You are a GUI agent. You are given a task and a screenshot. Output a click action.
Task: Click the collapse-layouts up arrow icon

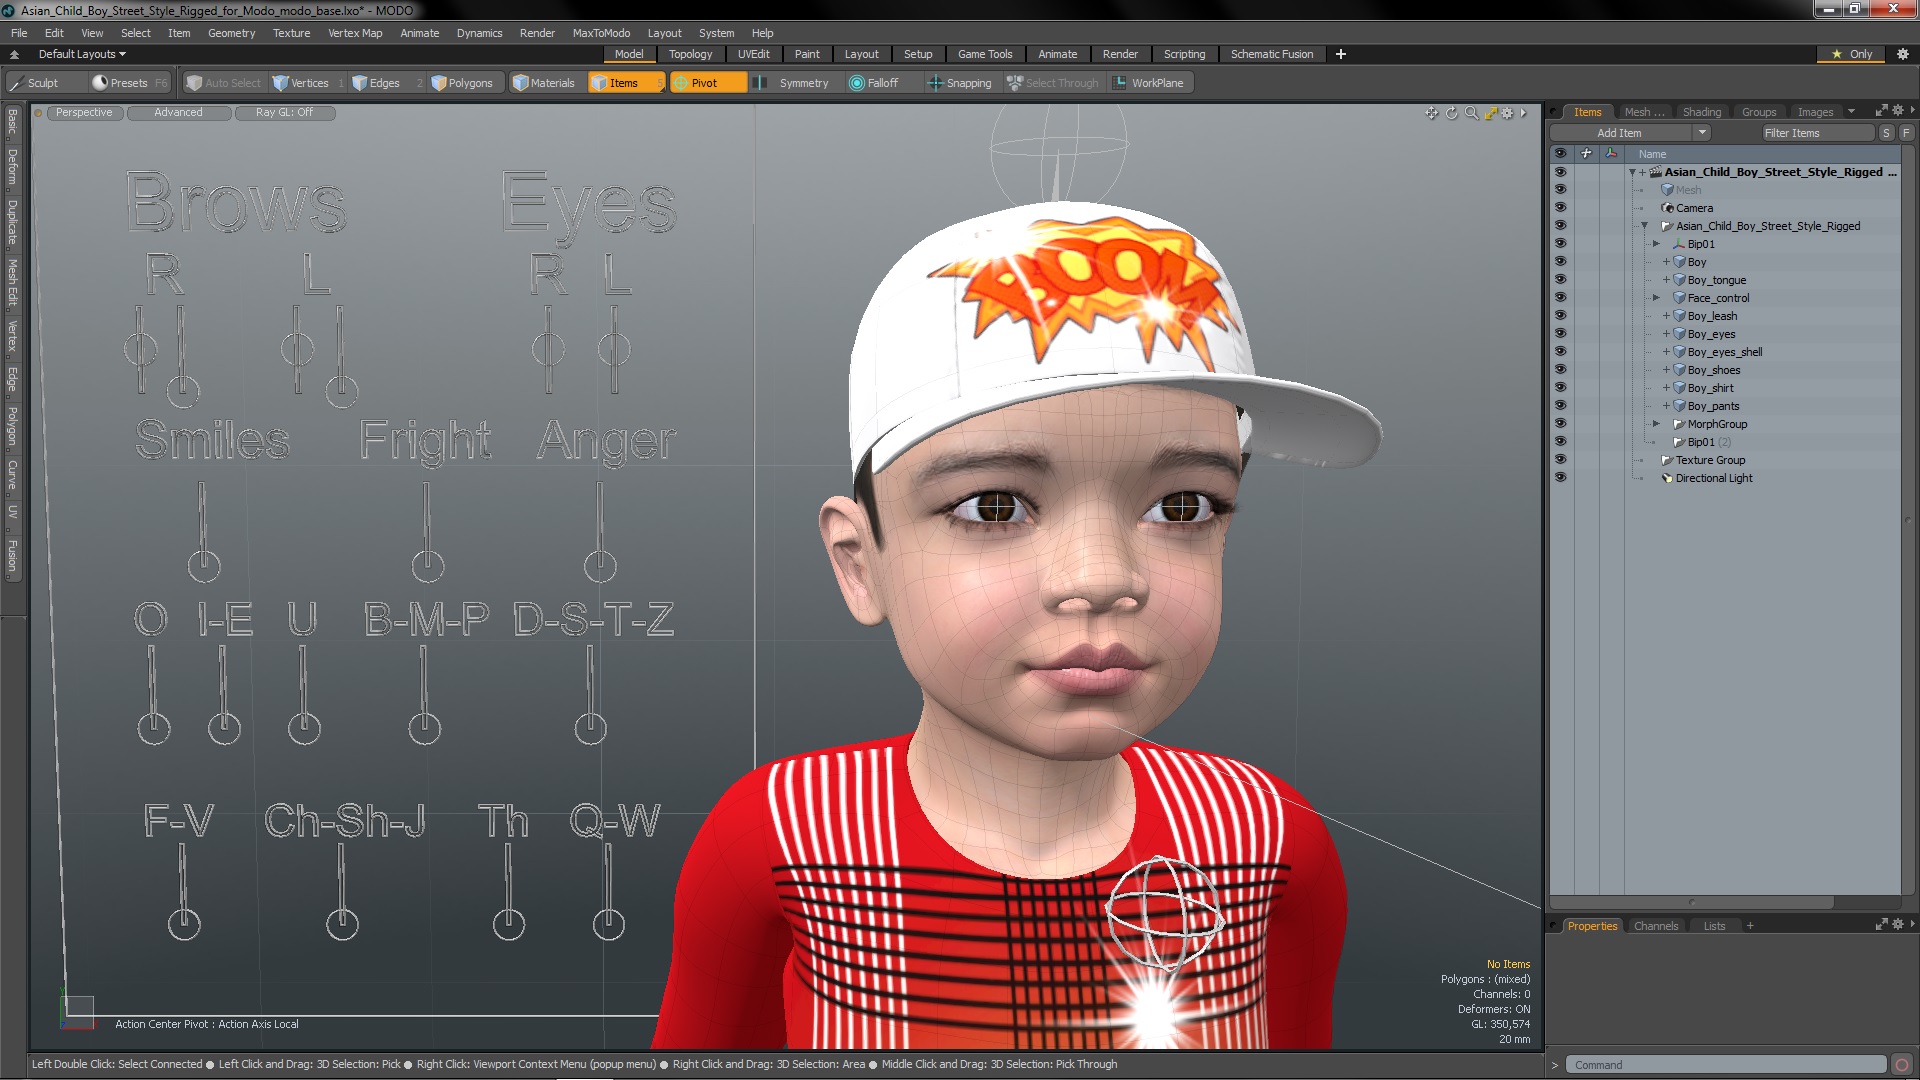(x=14, y=54)
